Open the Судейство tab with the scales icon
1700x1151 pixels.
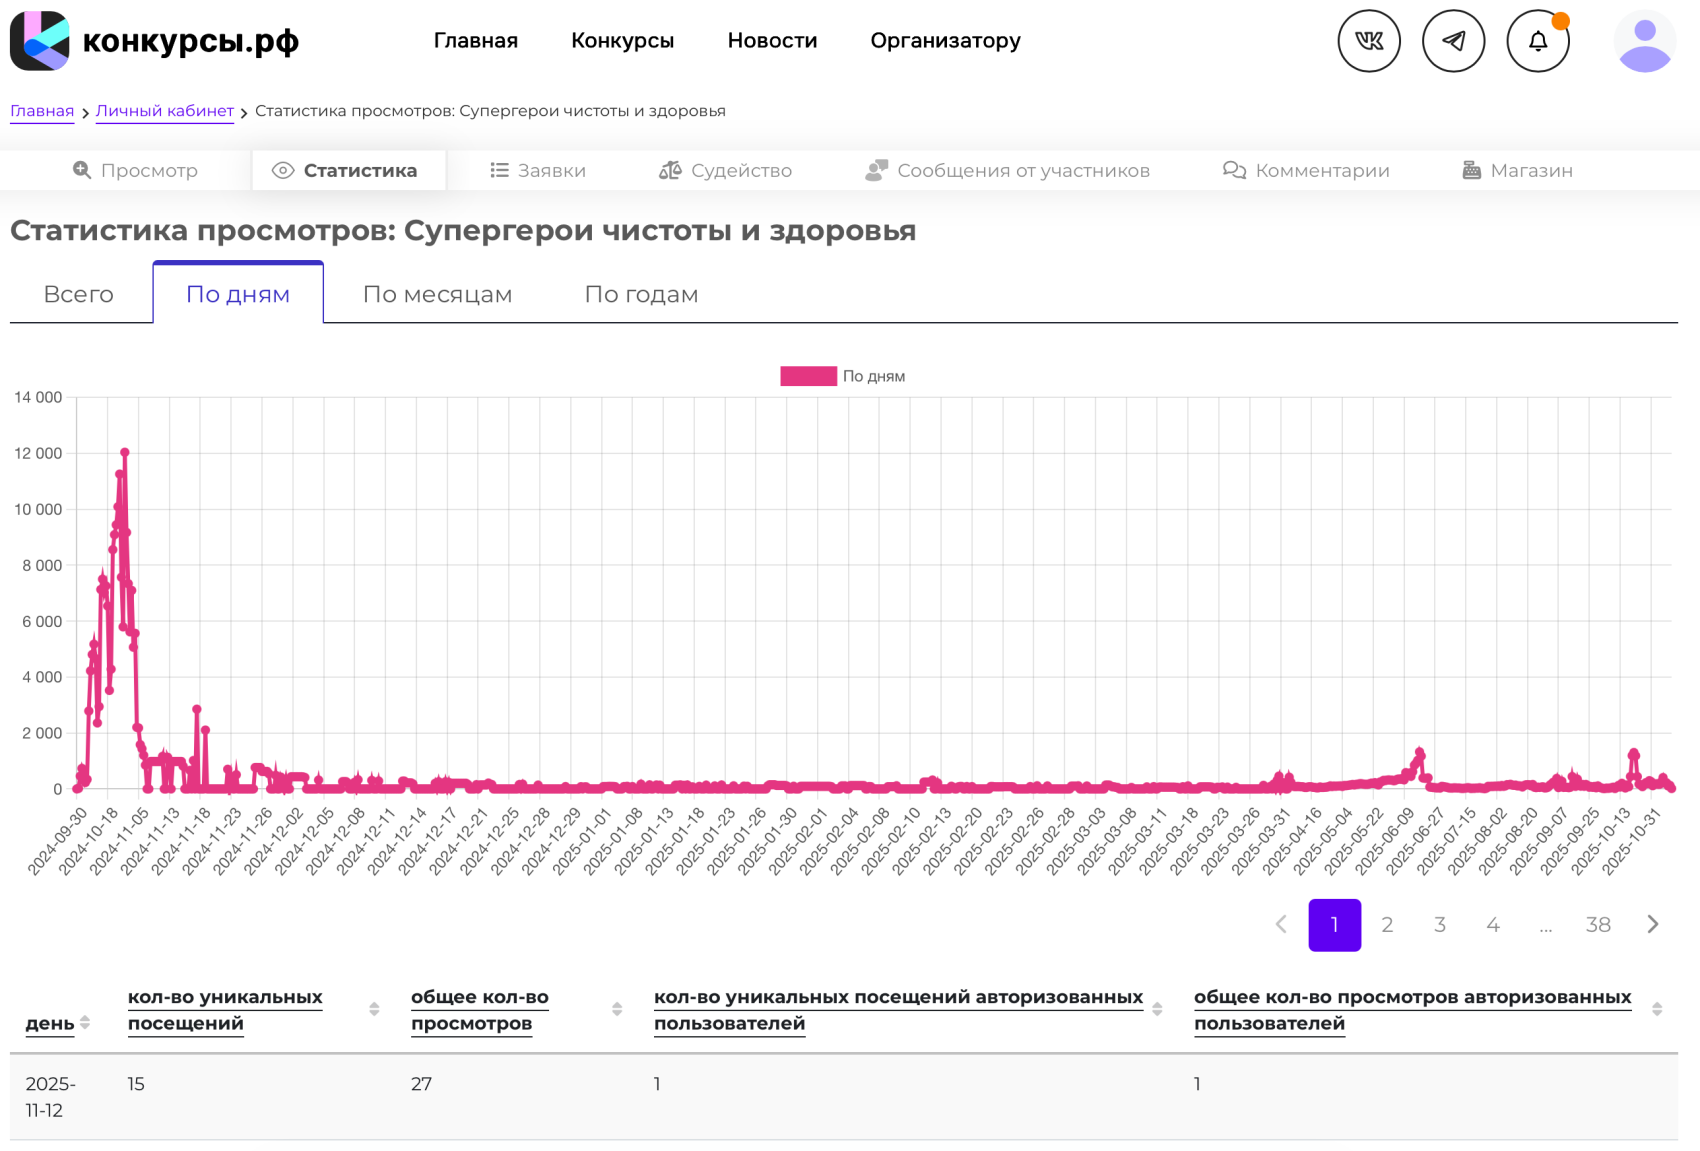click(725, 171)
